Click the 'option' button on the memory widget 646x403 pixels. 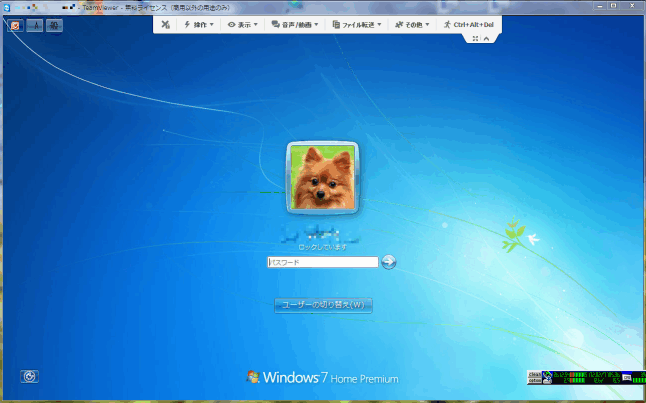[534, 381]
